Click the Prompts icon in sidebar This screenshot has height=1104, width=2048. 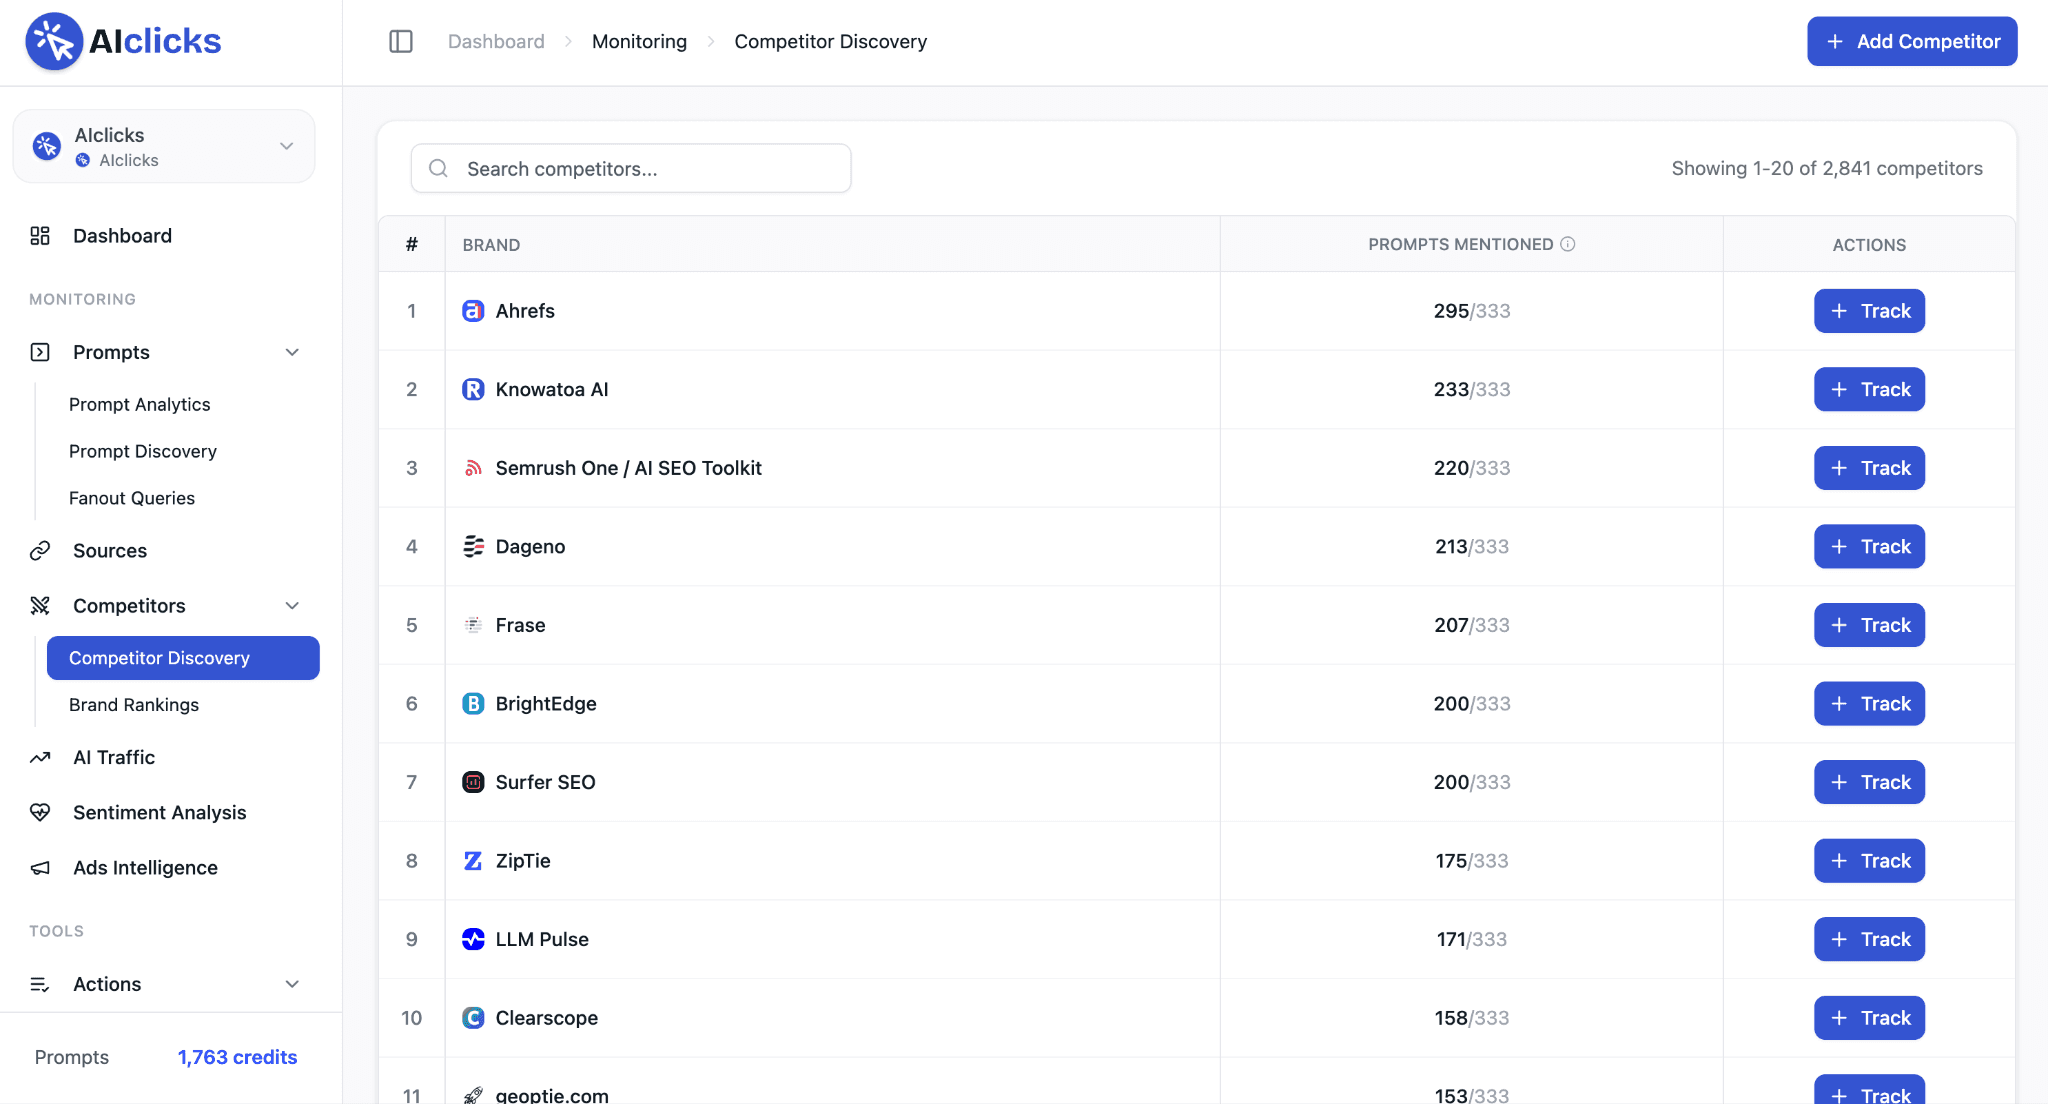pyautogui.click(x=40, y=352)
